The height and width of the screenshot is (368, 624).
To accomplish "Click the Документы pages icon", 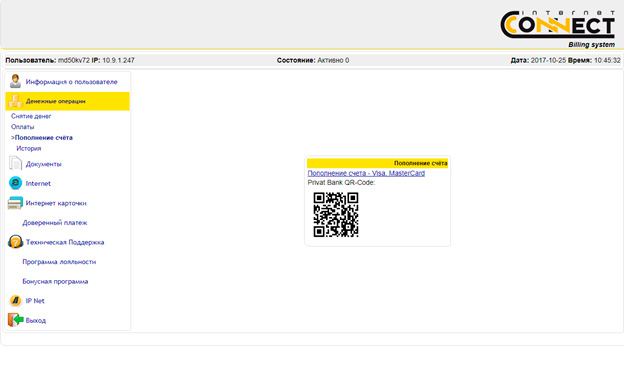I will (16, 163).
